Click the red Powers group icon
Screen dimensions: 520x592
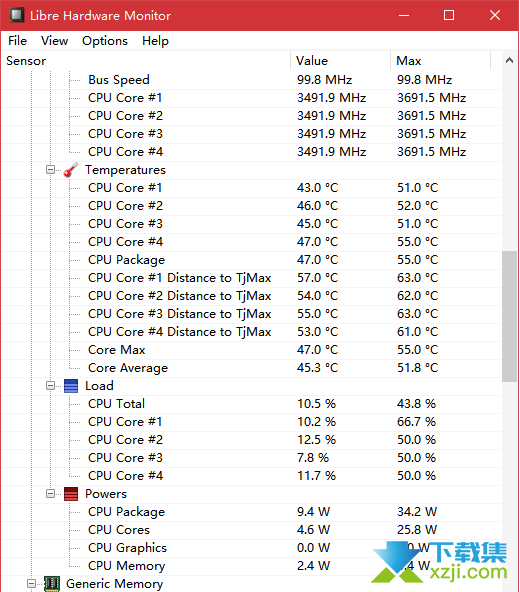pos(71,494)
